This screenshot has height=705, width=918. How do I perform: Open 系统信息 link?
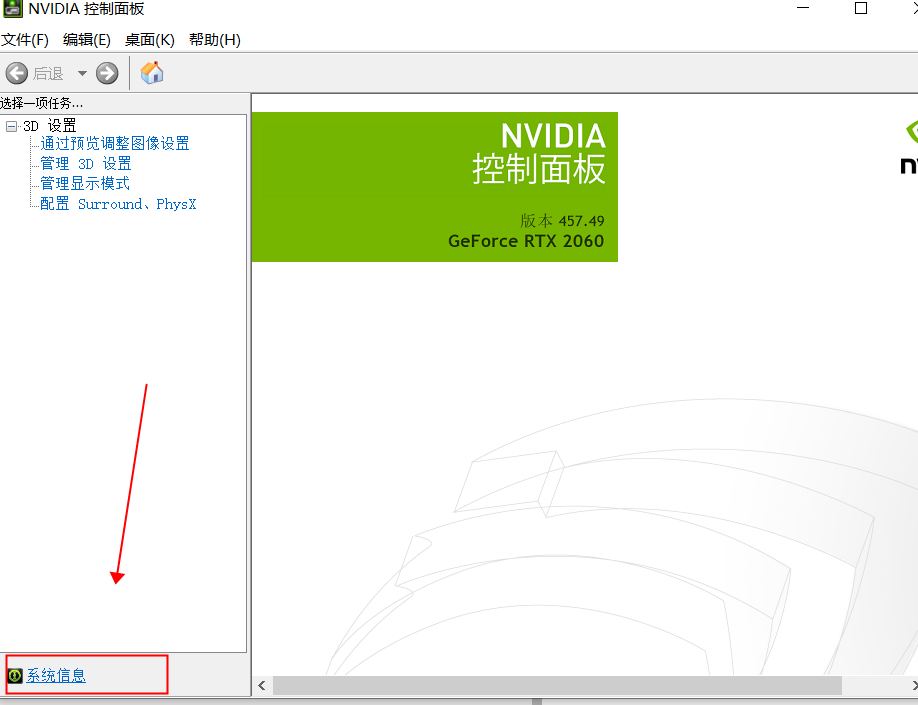point(56,675)
